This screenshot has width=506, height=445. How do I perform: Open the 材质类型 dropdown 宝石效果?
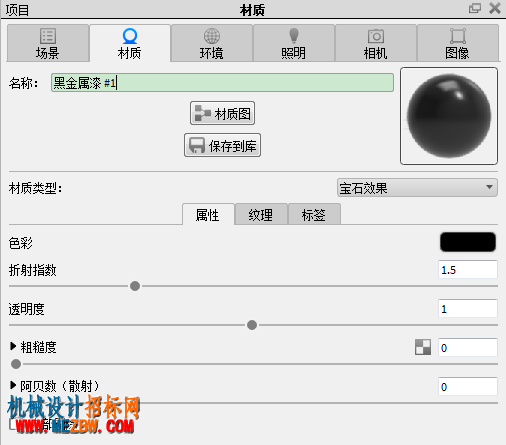tap(417, 188)
